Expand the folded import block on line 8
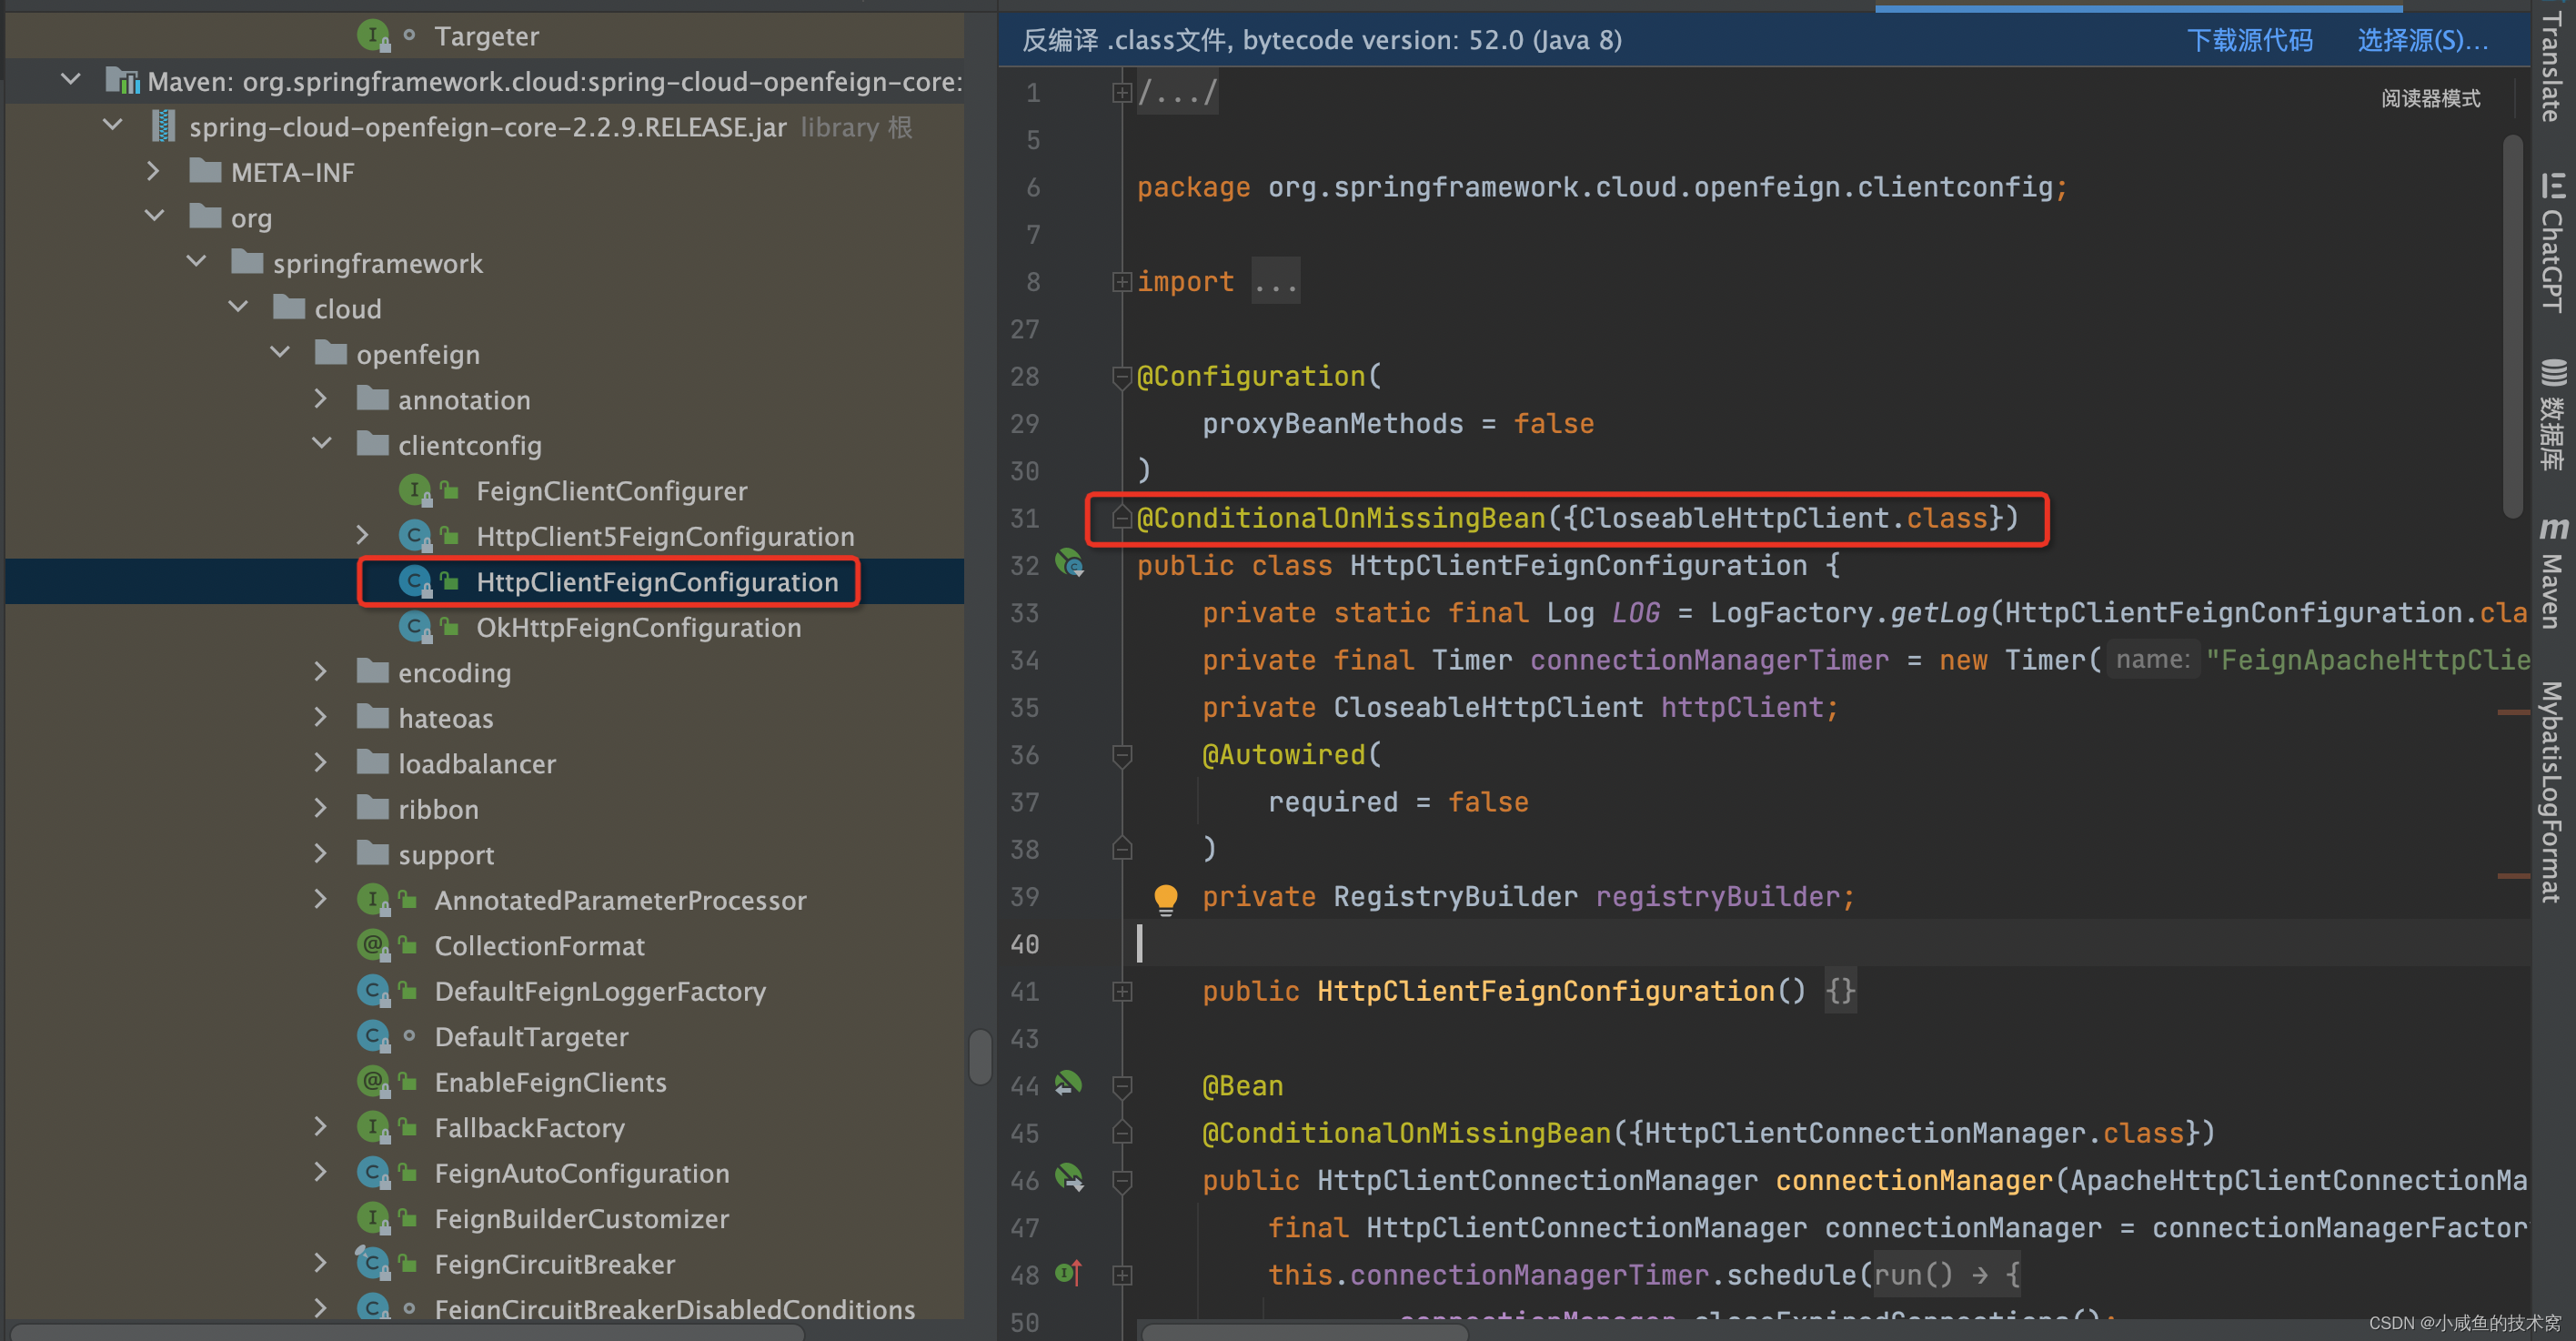Image resolution: width=2576 pixels, height=1341 pixels. 1121,282
